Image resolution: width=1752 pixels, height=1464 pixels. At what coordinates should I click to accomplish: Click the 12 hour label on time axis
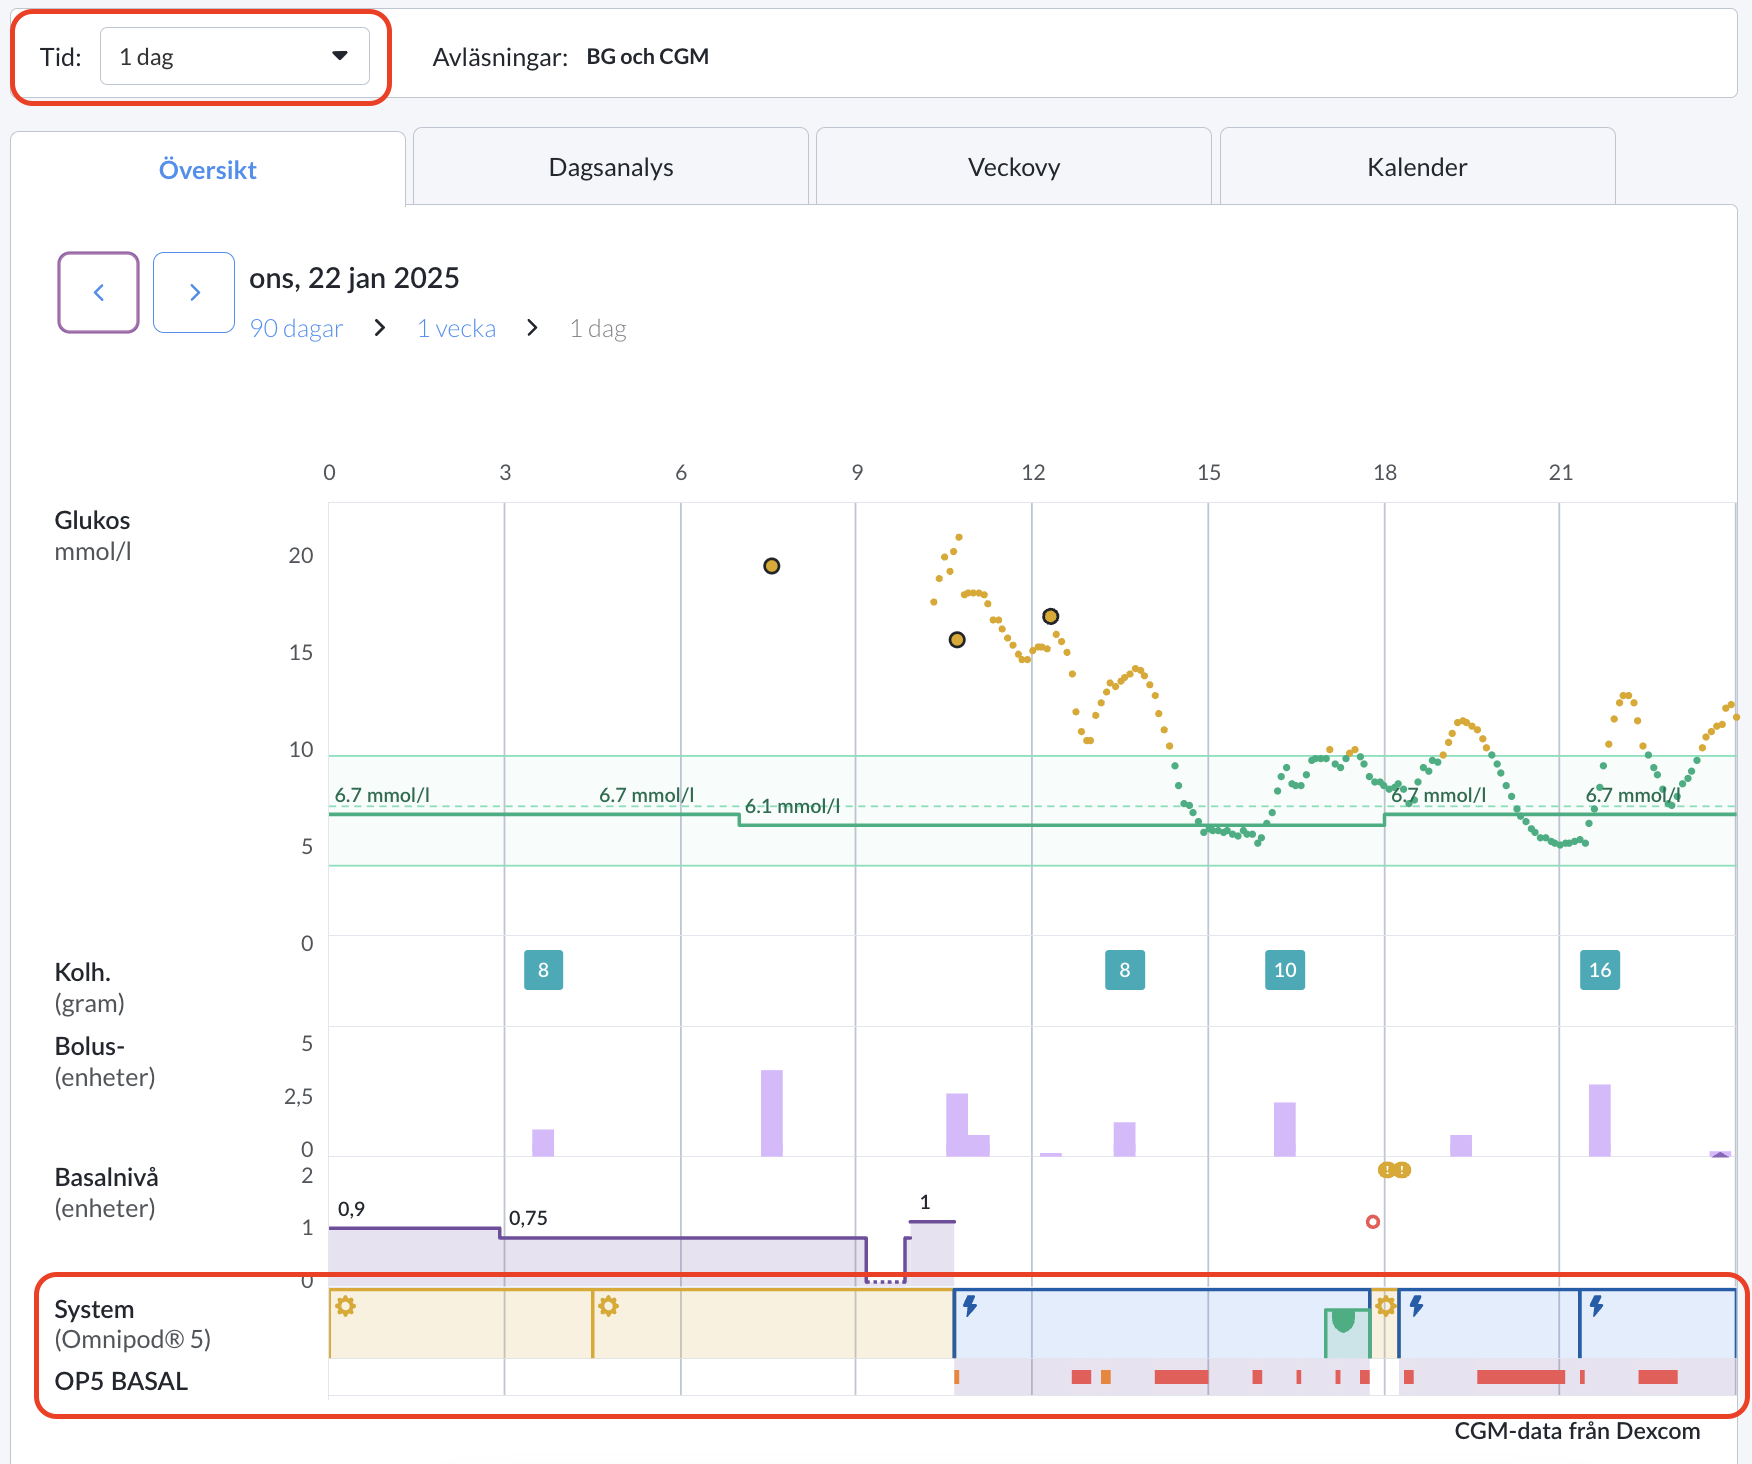[1033, 472]
